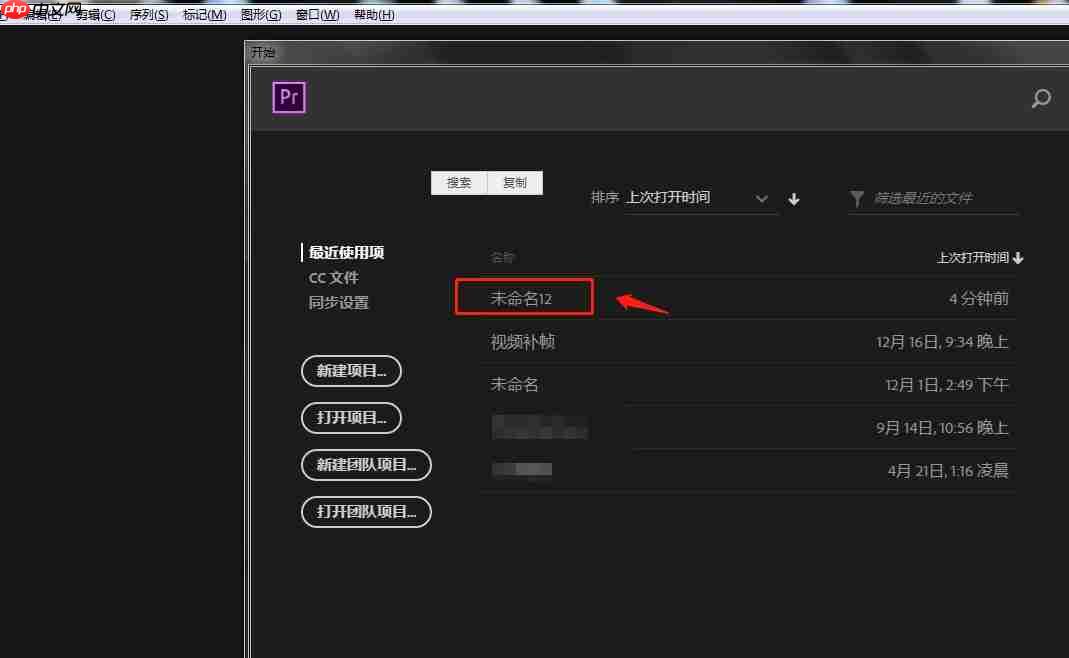
Task: Open the 帮助 menu
Action: (373, 14)
